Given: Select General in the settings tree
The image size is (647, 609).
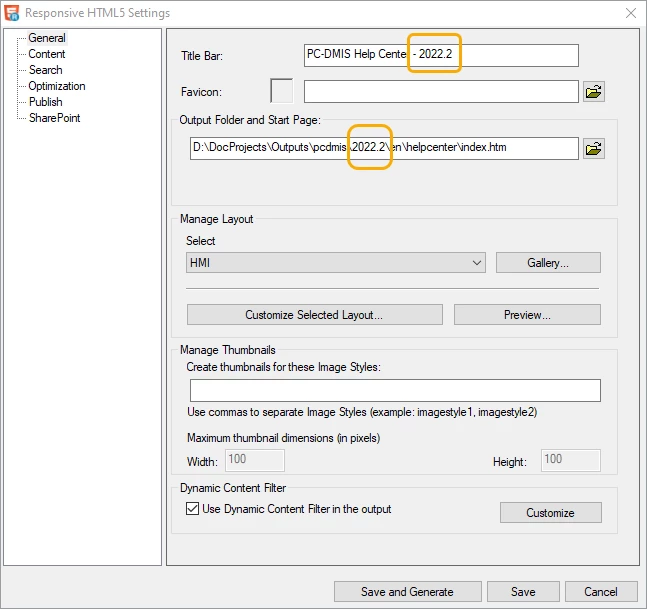Looking at the screenshot, I should 47,38.
